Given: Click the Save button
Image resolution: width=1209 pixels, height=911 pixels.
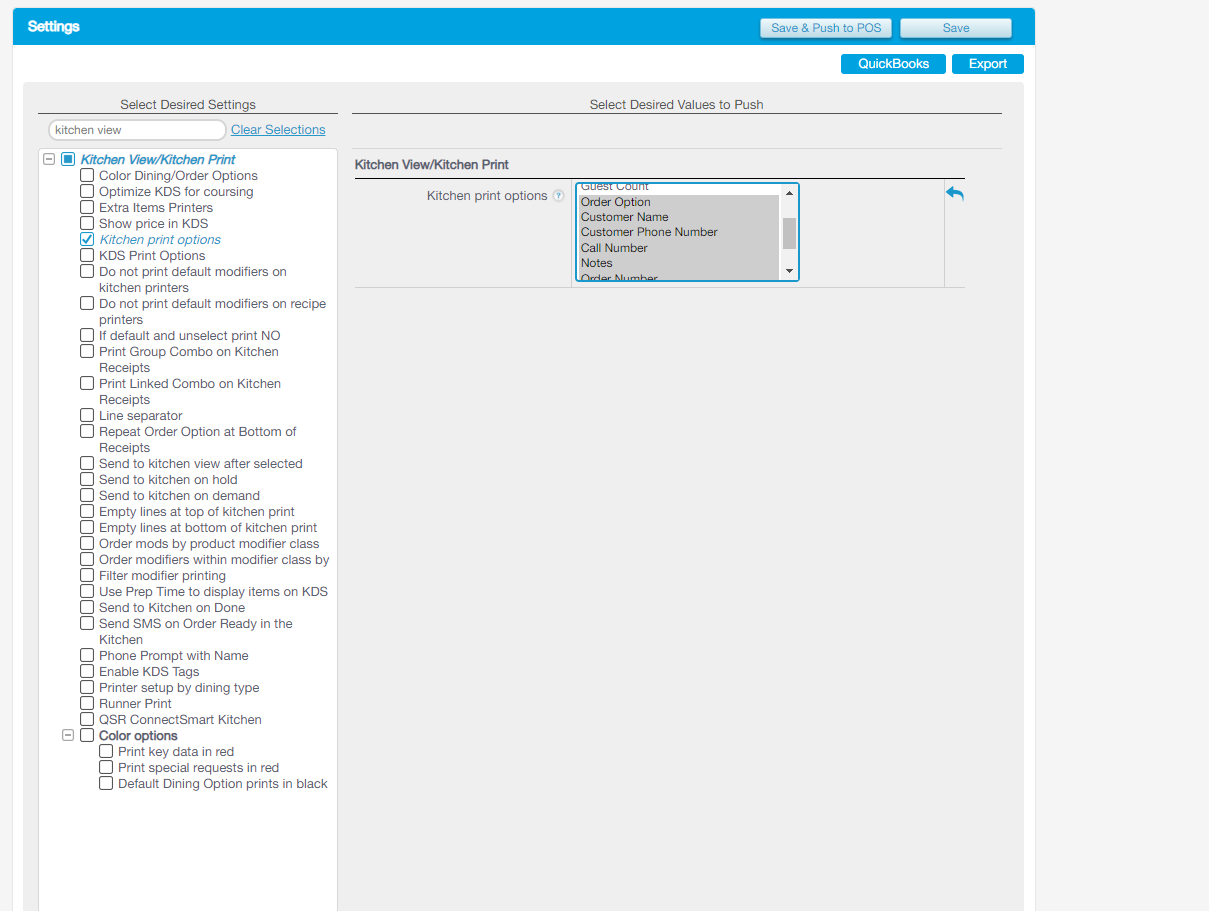Looking at the screenshot, I should coord(956,28).
